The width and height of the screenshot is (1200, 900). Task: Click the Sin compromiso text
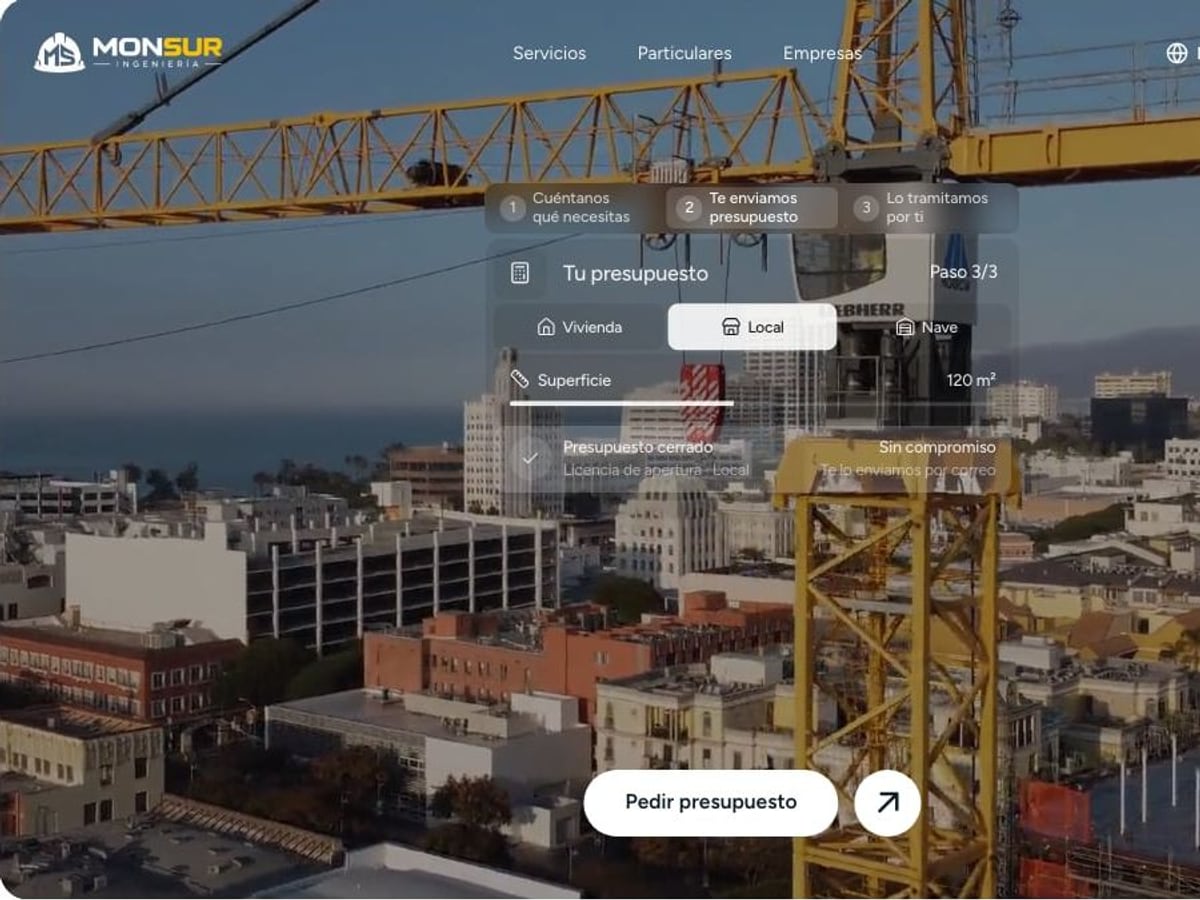click(938, 447)
